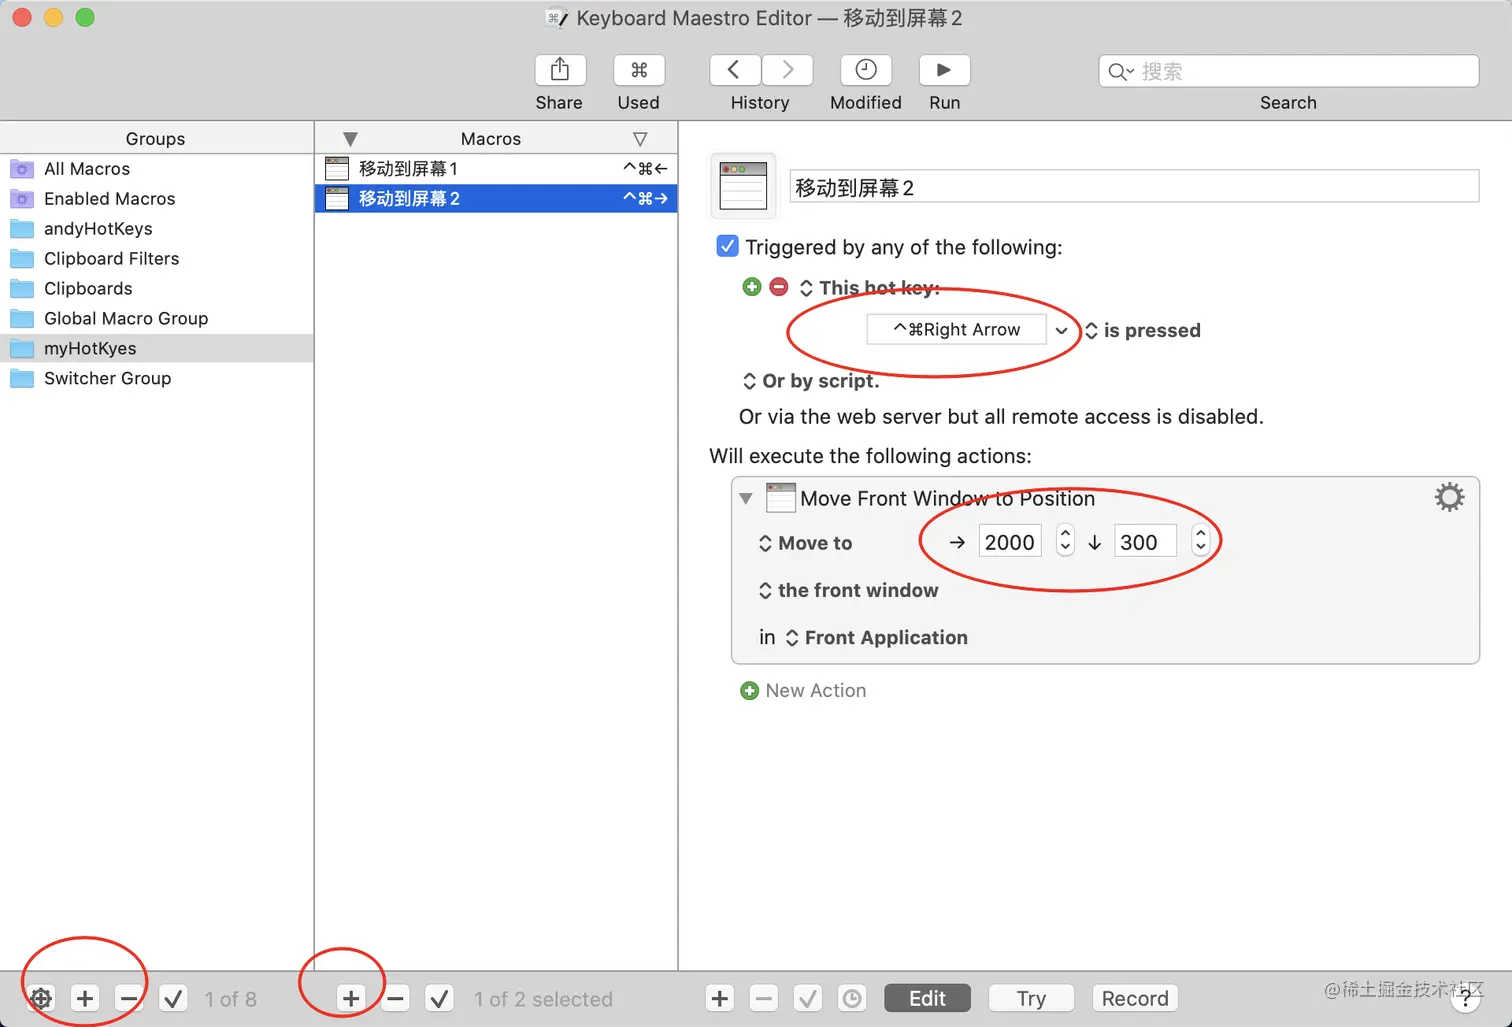This screenshot has width=1512, height=1027.
Task: Open hot key field dropdown chevron
Action: (1061, 330)
